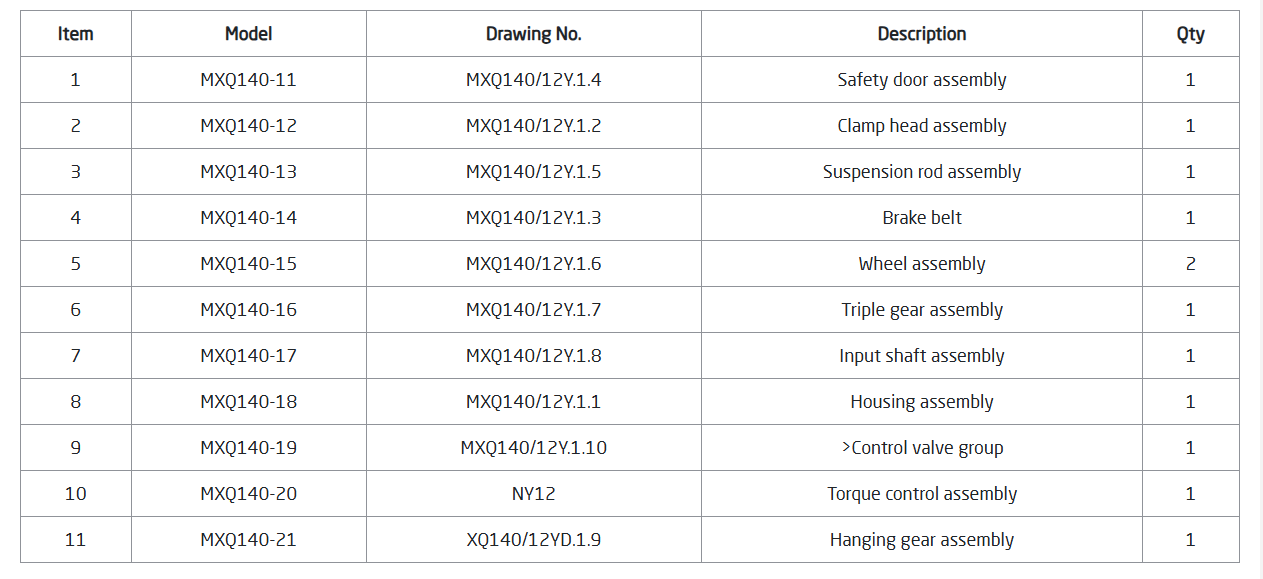The width and height of the screenshot is (1263, 579).
Task: Select the Suspension rod assembly cell
Action: pos(921,172)
